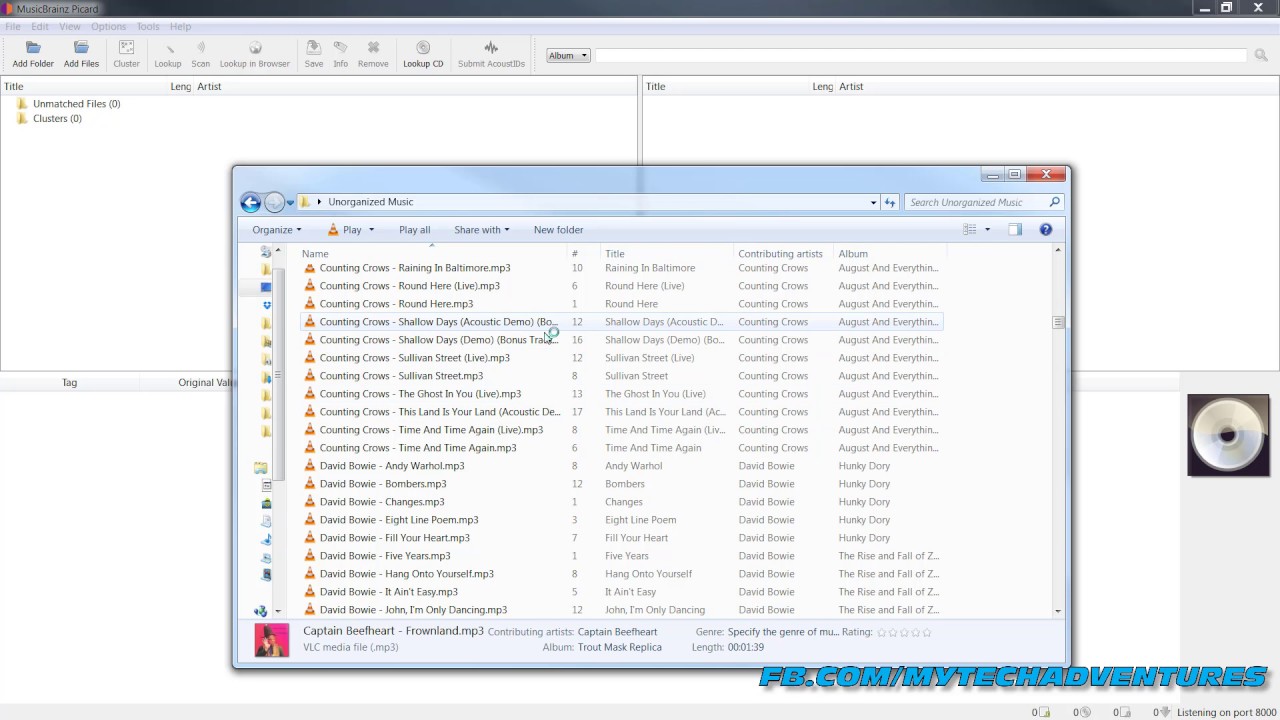Sort by the Name column header in Explorer
This screenshot has height=720, width=1280.
(432, 254)
